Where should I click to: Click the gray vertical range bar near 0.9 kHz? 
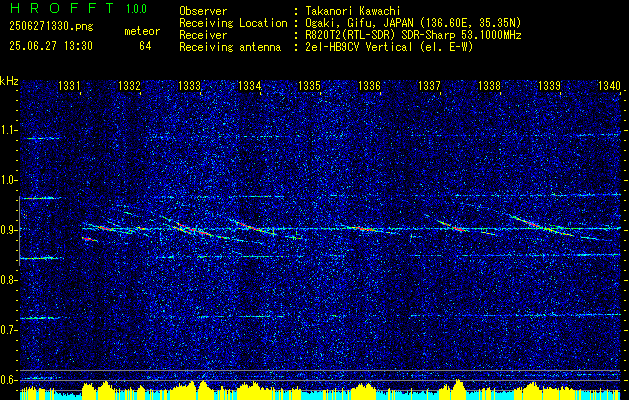click(x=20, y=231)
